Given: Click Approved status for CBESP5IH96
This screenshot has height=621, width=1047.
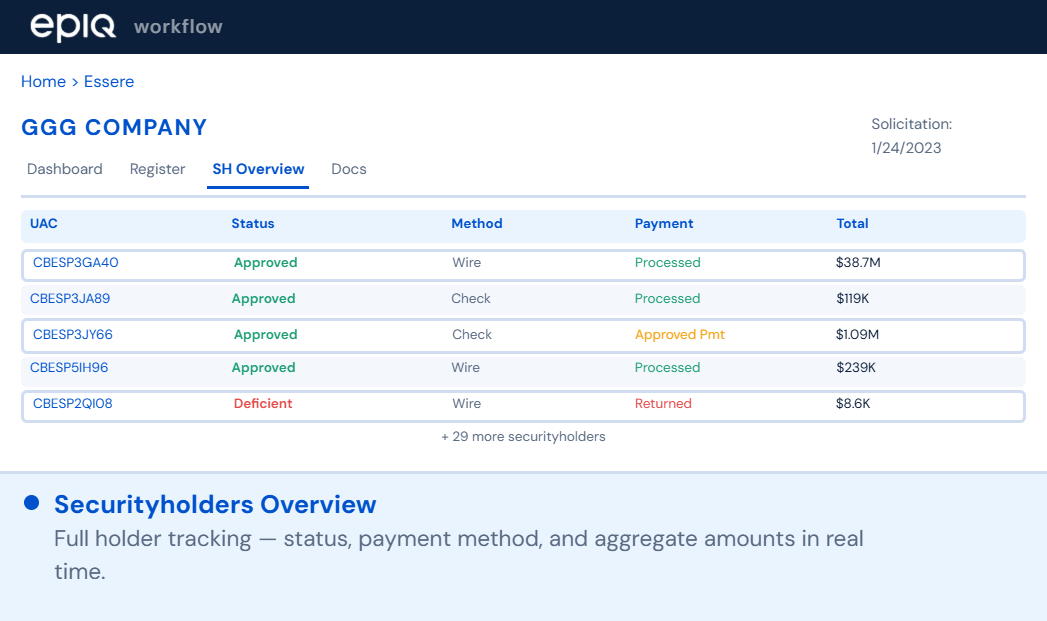Looking at the screenshot, I should click(x=263, y=367).
